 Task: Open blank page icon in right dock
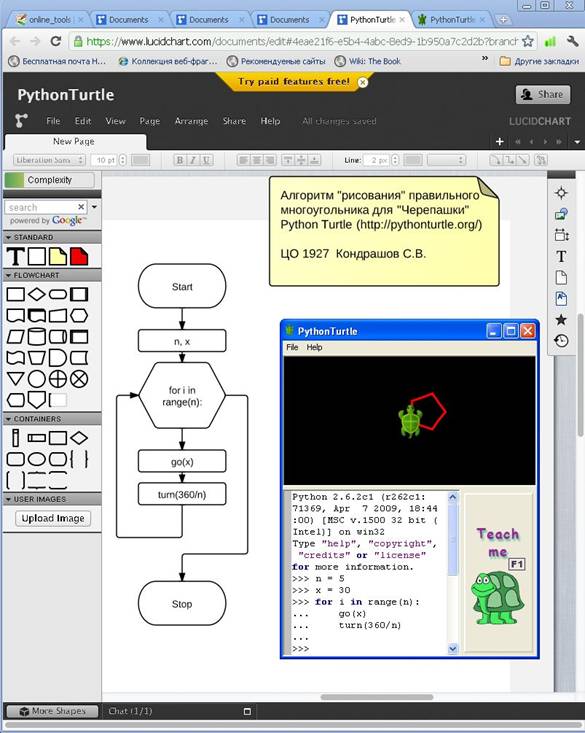tap(561, 278)
